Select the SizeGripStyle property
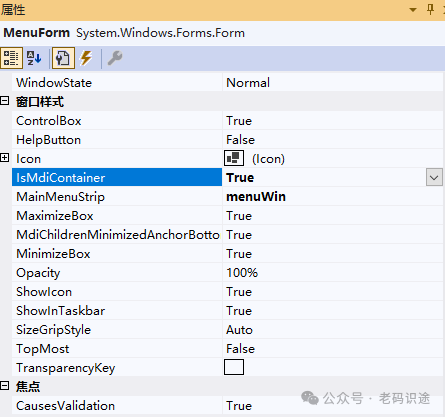The height and width of the screenshot is (417, 445). point(53,330)
